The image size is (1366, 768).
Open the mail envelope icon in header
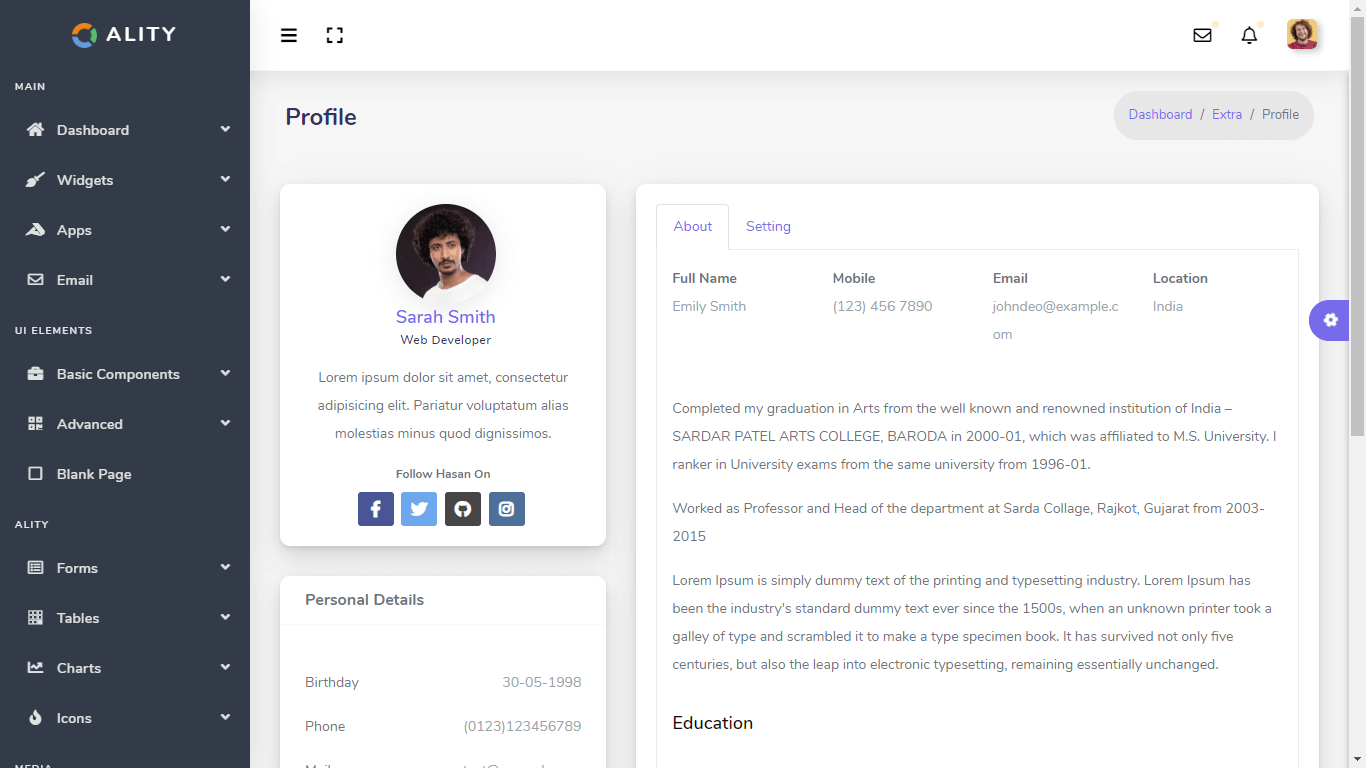[x=1202, y=36]
